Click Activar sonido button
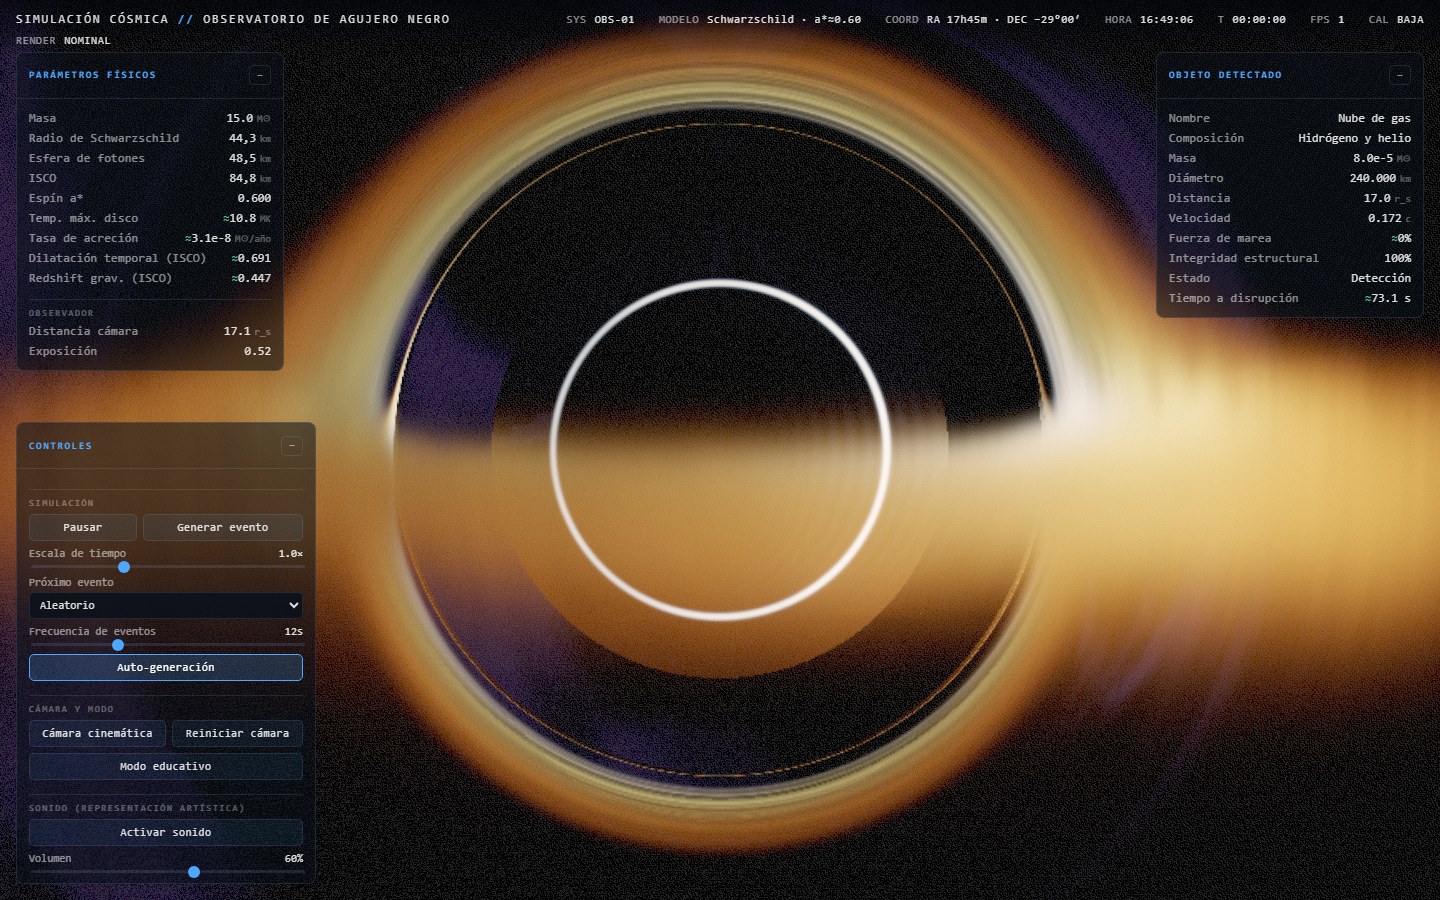Screen dimensions: 1440x900 point(166,832)
